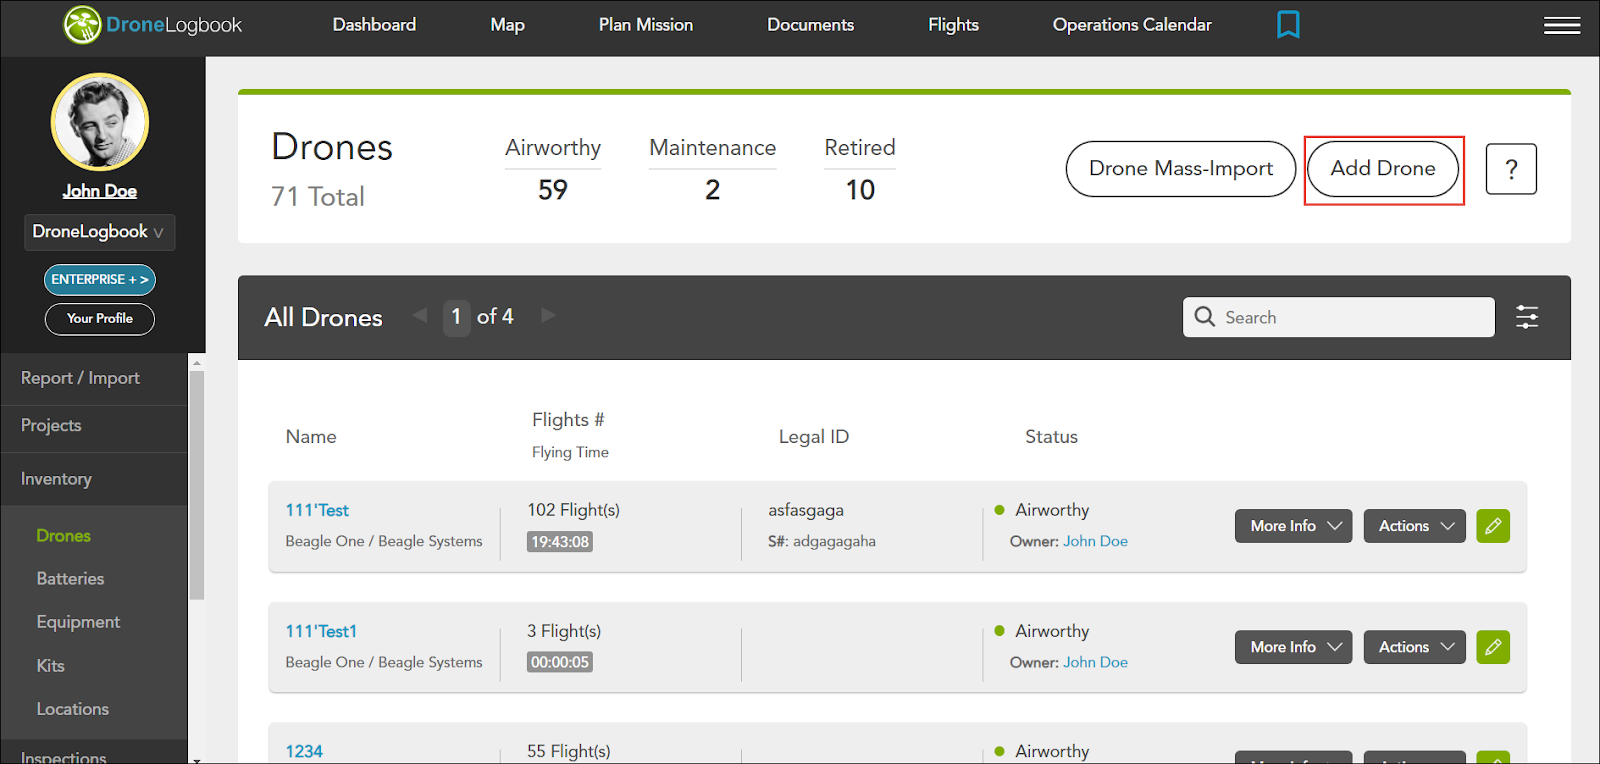Select Kits in the sidebar
The height and width of the screenshot is (764, 1600).
[x=50, y=666]
